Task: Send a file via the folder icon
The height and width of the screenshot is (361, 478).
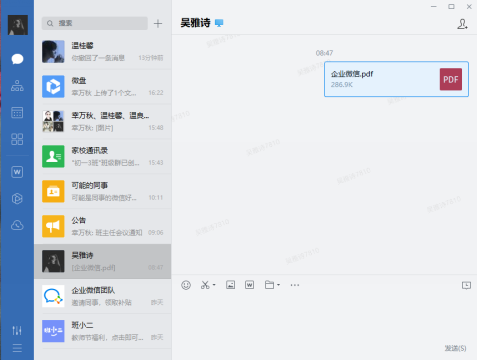Action: click(x=269, y=285)
